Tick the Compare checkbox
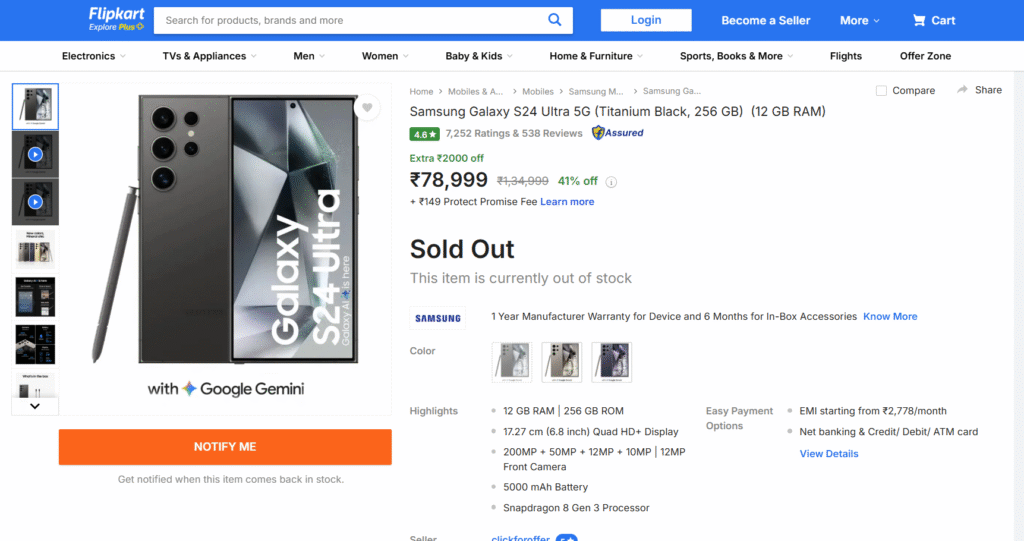 coord(881,91)
